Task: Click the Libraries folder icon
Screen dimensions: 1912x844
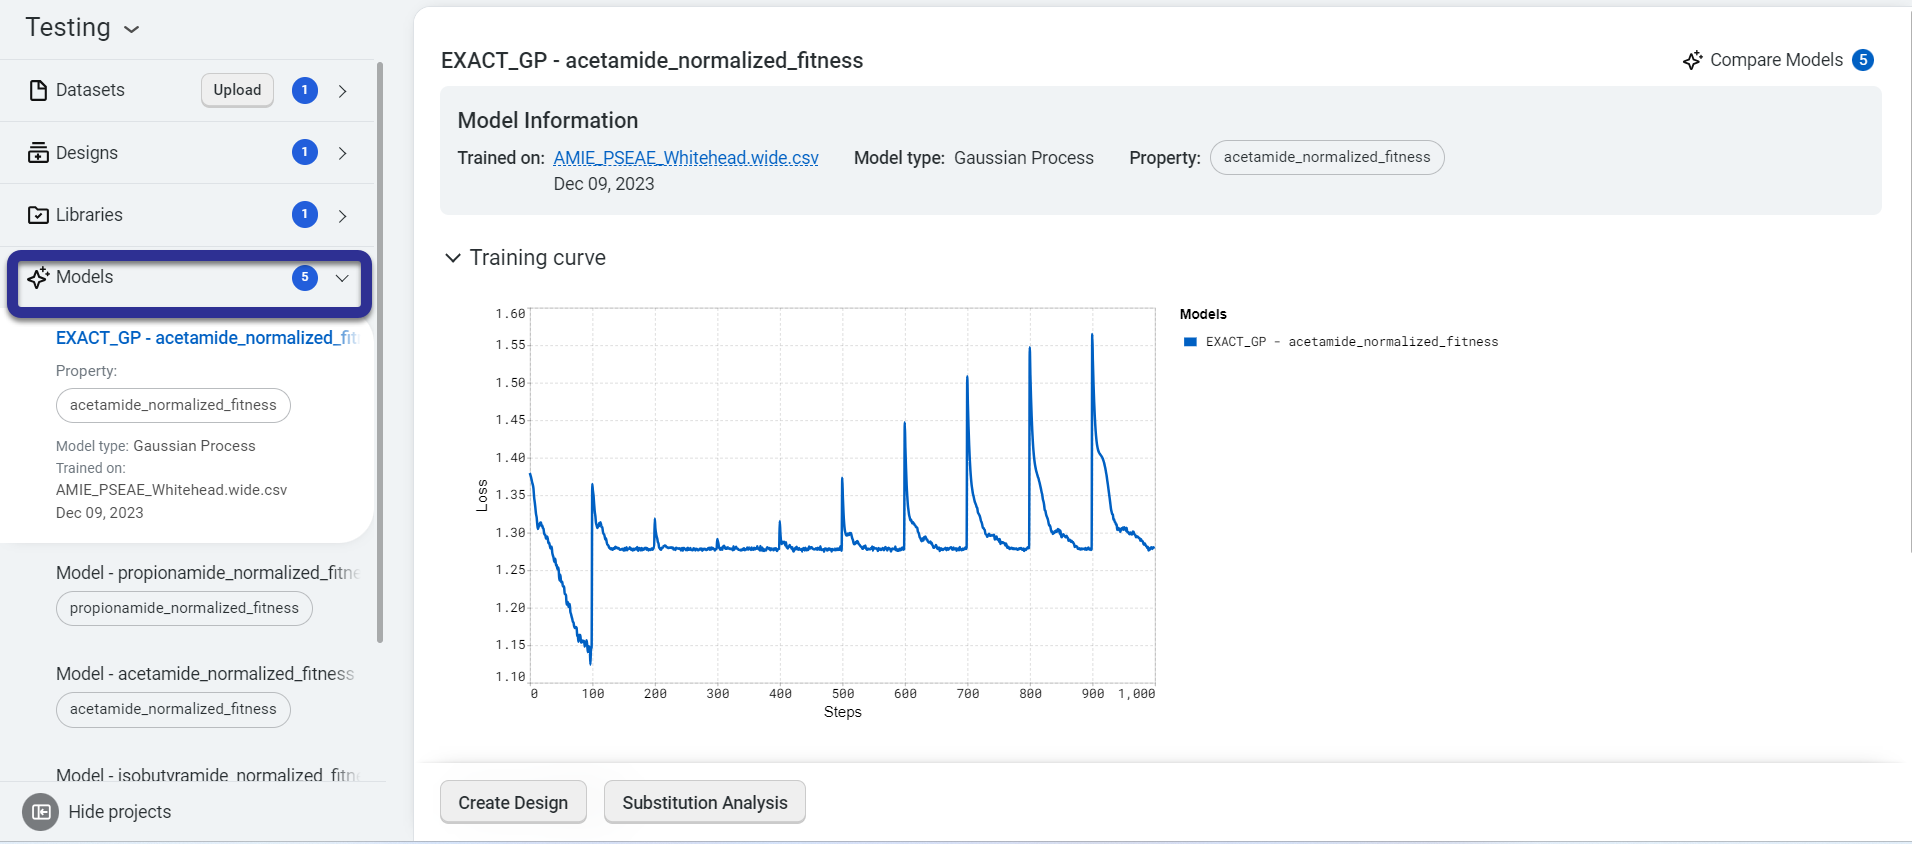Action: pyautogui.click(x=38, y=215)
